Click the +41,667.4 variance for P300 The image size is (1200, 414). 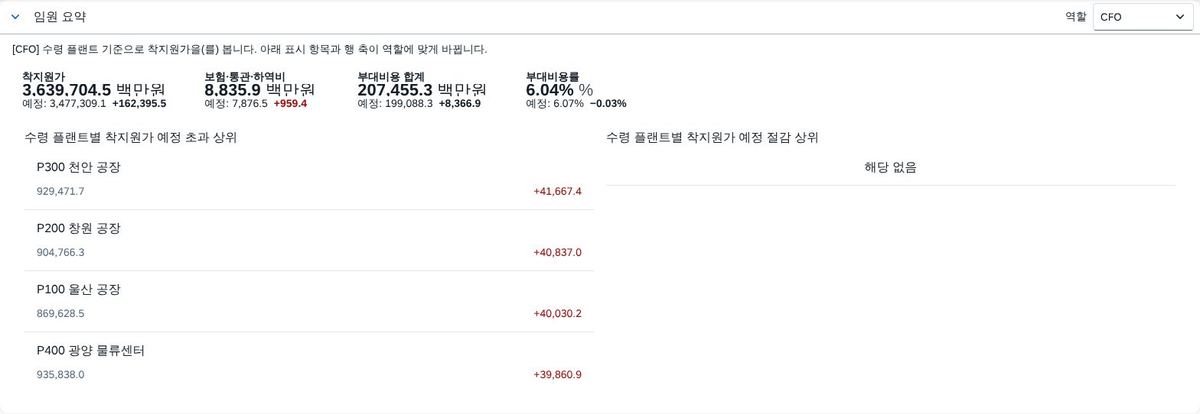[x=557, y=191]
